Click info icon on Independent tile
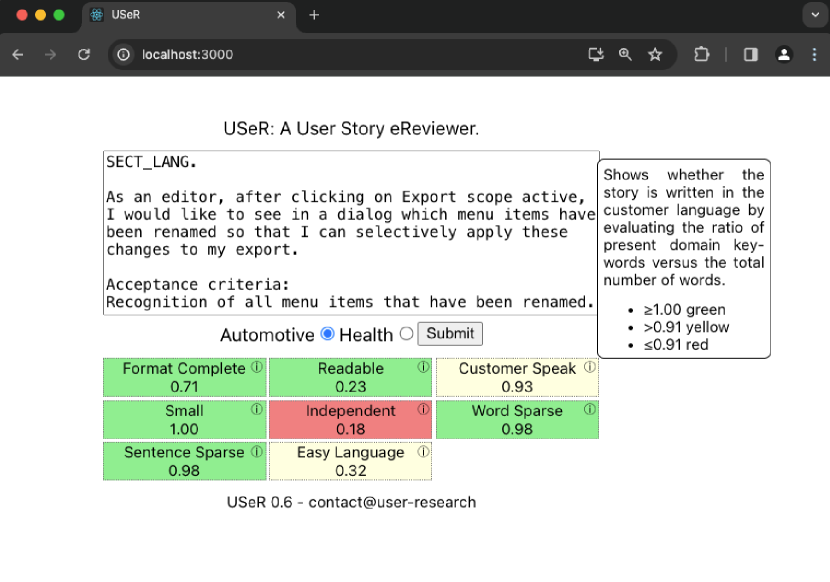This screenshot has width=830, height=582. (x=423, y=409)
